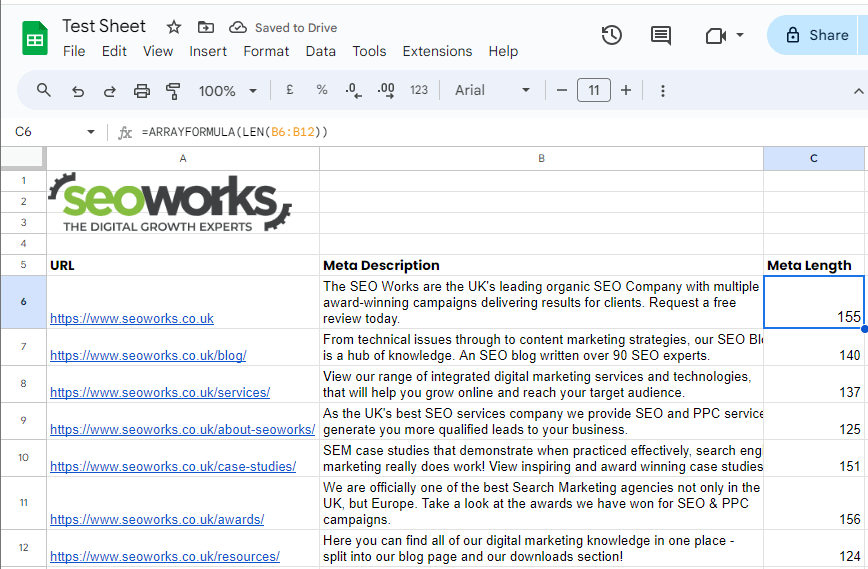This screenshot has height=569, width=868.
Task: Decrease font size with minus button
Action: click(561, 90)
